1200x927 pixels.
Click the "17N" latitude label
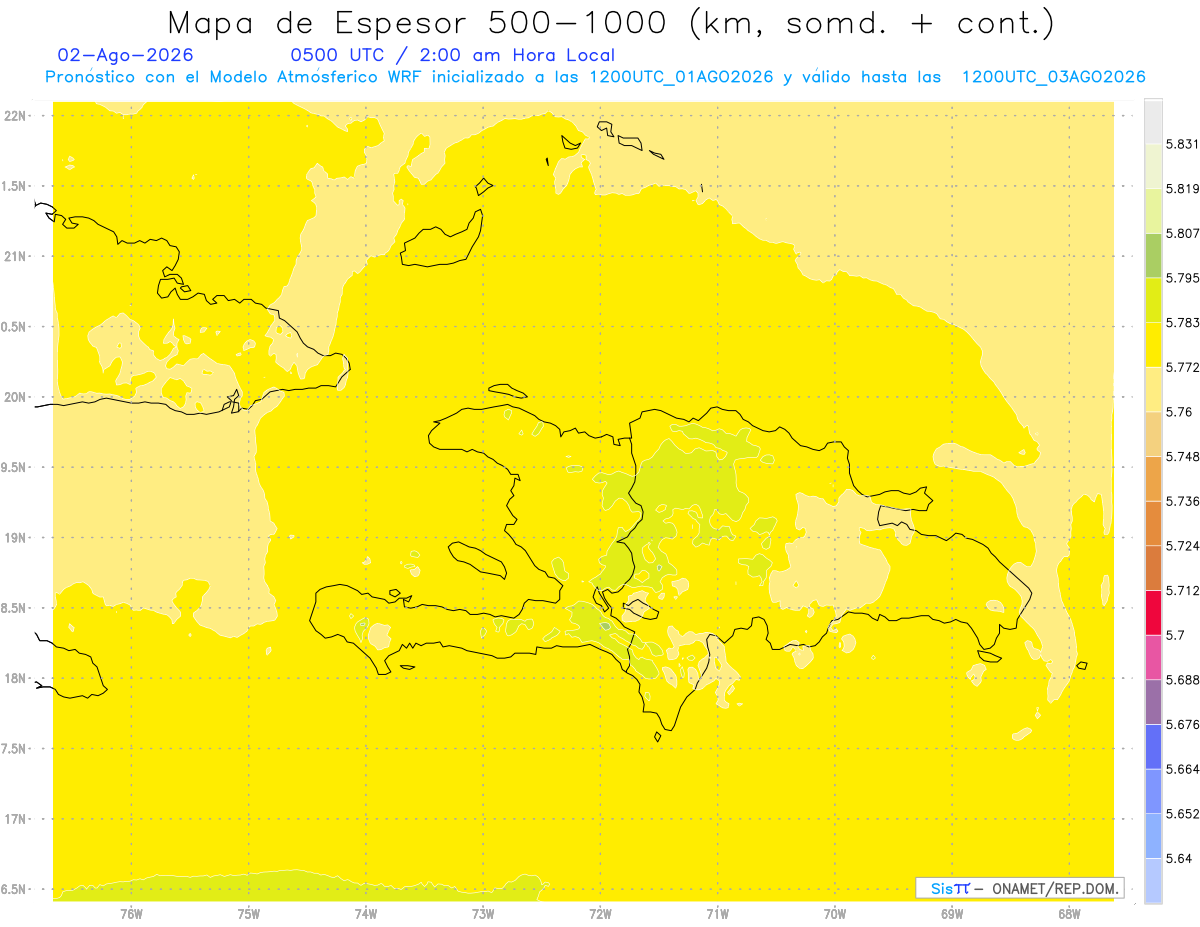point(16,819)
